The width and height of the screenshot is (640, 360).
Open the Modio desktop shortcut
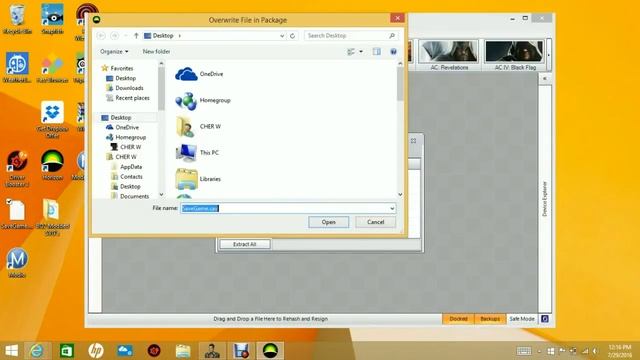click(17, 263)
